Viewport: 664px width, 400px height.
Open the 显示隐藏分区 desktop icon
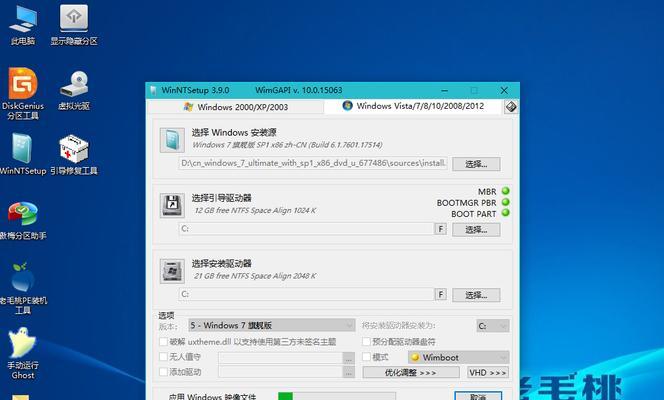pos(74,25)
